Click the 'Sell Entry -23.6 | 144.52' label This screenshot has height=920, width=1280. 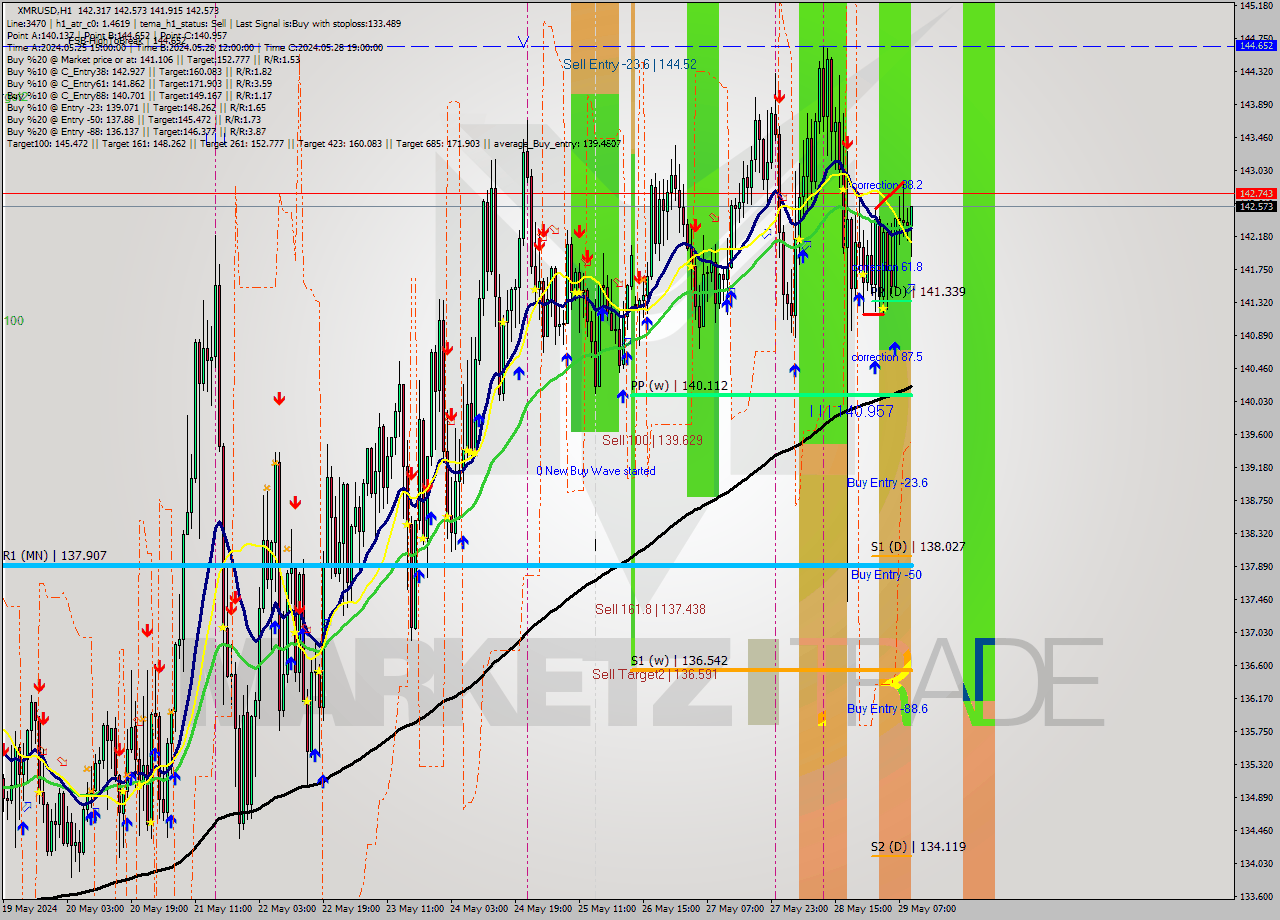coord(630,64)
